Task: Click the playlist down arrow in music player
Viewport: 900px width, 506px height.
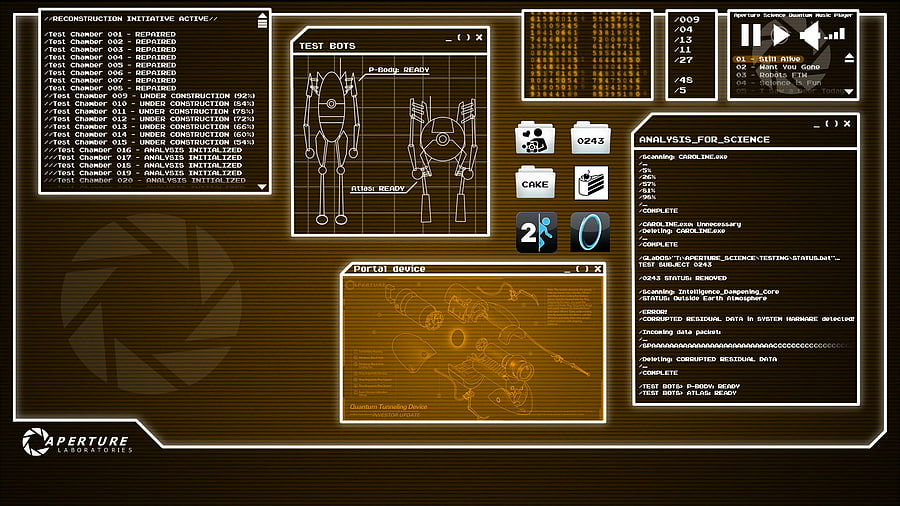Action: tap(849, 91)
